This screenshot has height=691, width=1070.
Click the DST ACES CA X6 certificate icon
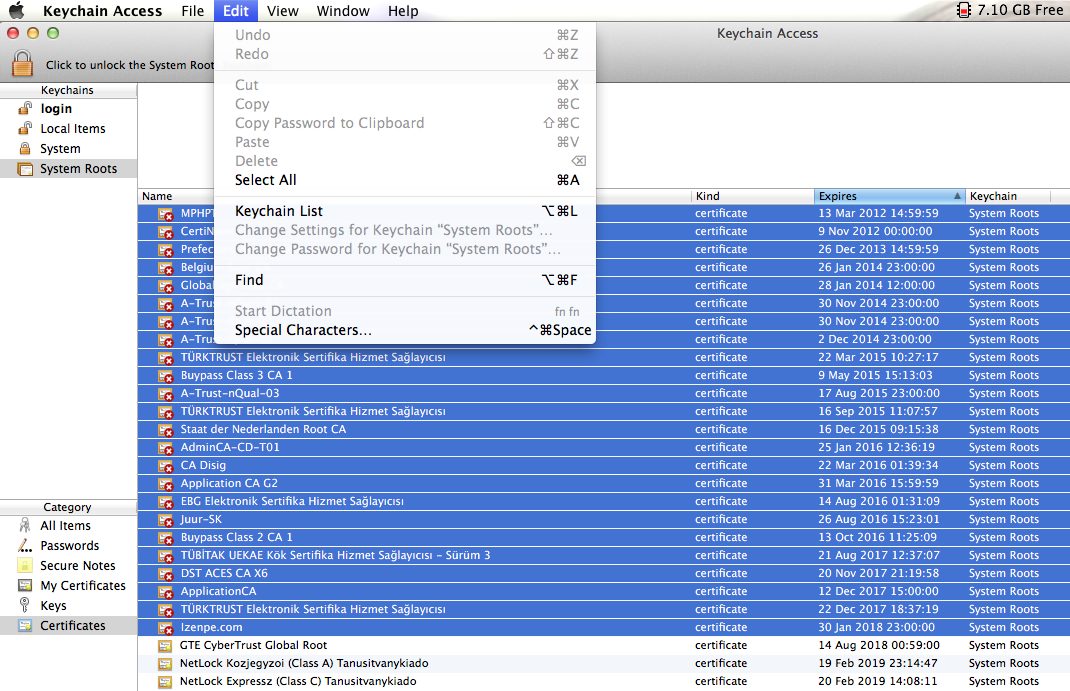coord(166,574)
